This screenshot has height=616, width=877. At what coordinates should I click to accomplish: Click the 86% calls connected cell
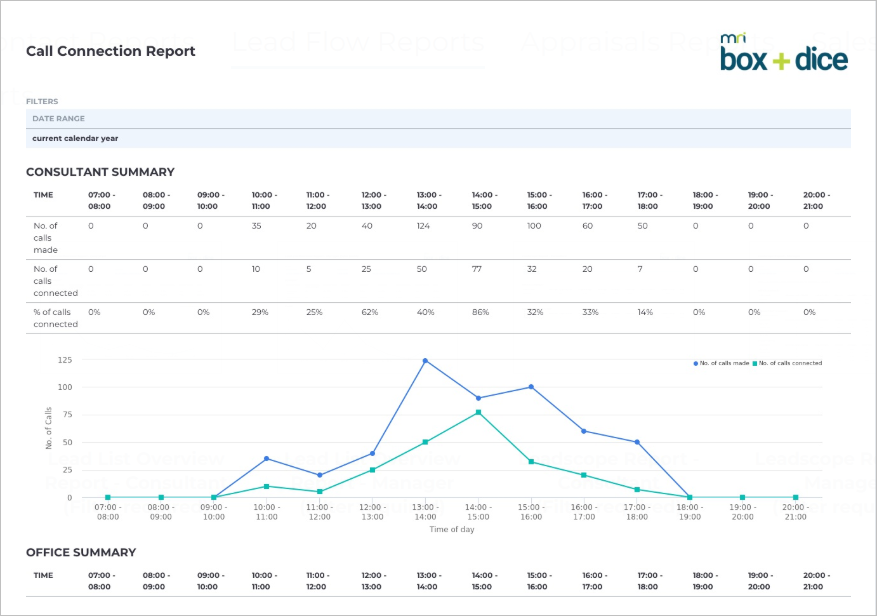[480, 312]
